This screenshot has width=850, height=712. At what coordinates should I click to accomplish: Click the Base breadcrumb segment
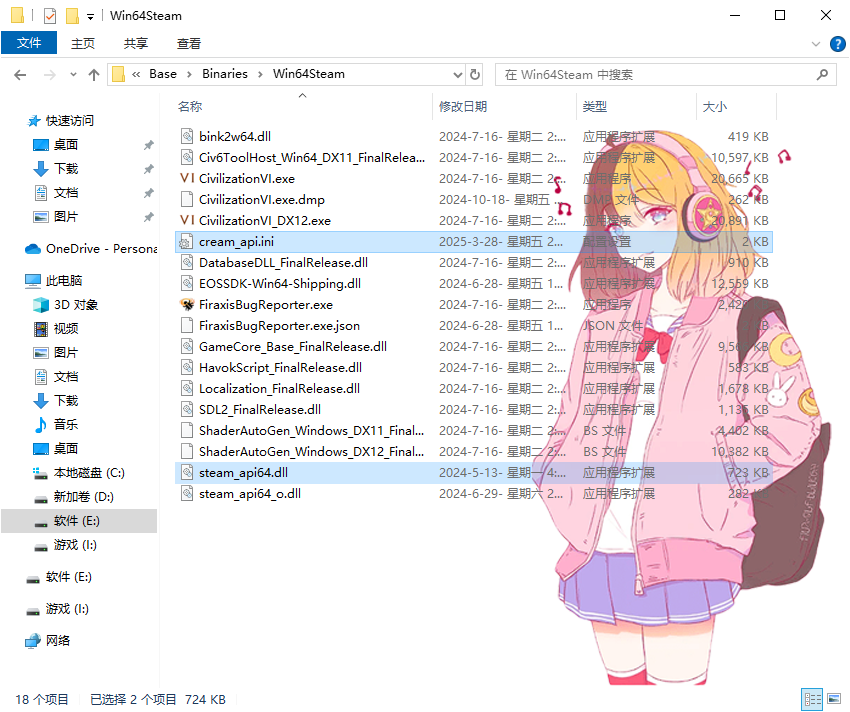[163, 74]
